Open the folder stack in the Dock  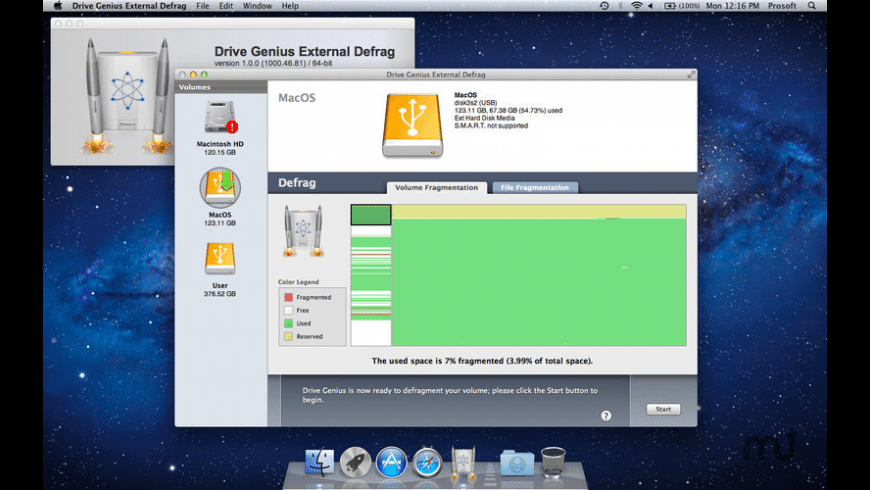tap(517, 463)
